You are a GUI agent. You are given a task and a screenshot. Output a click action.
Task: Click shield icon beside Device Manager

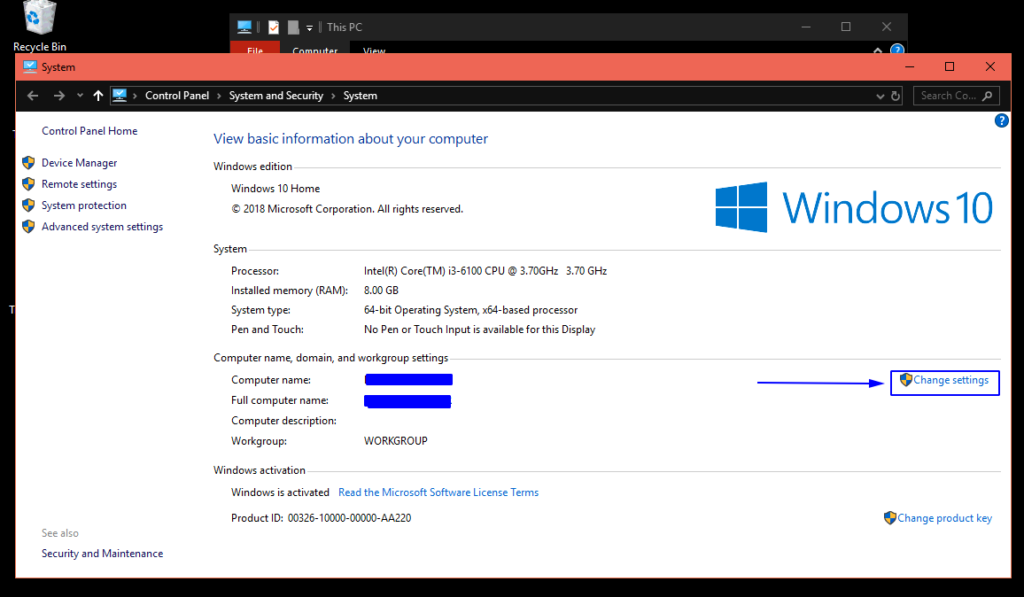pos(28,163)
